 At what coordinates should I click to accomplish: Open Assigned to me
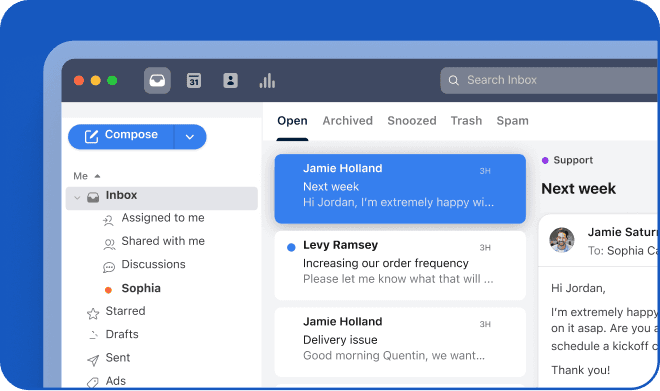point(163,218)
